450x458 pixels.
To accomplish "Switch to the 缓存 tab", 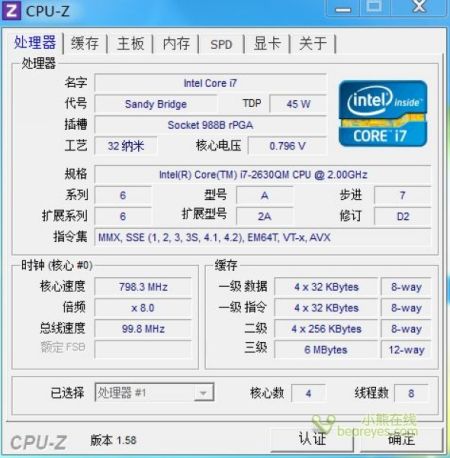I will coord(85,43).
